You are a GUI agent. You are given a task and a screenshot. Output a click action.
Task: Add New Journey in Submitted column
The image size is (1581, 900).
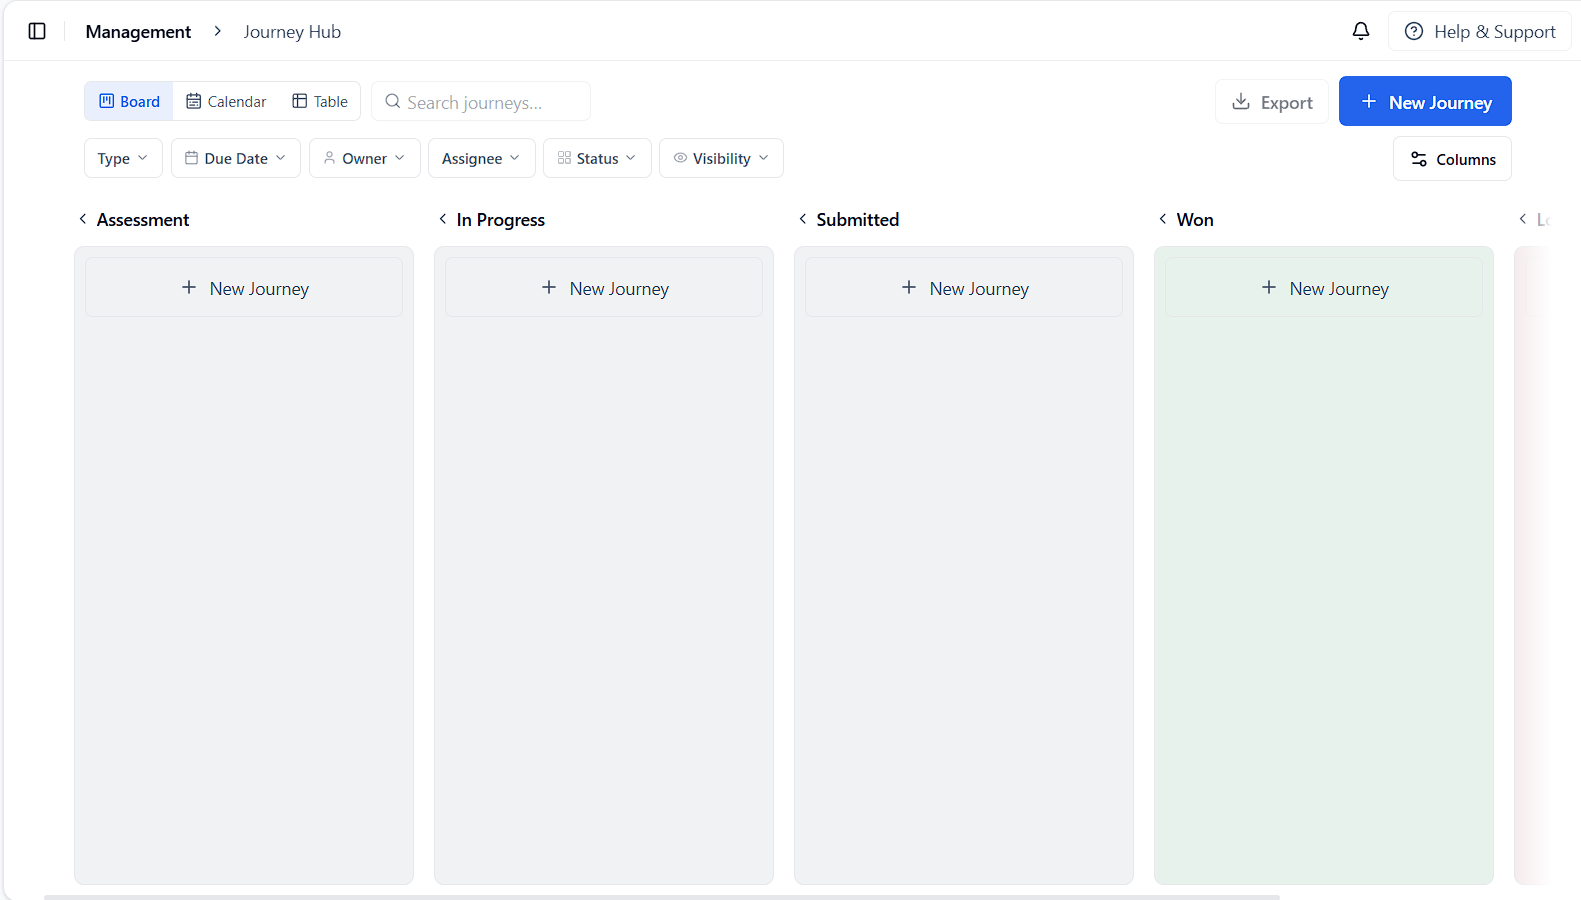pos(964,288)
